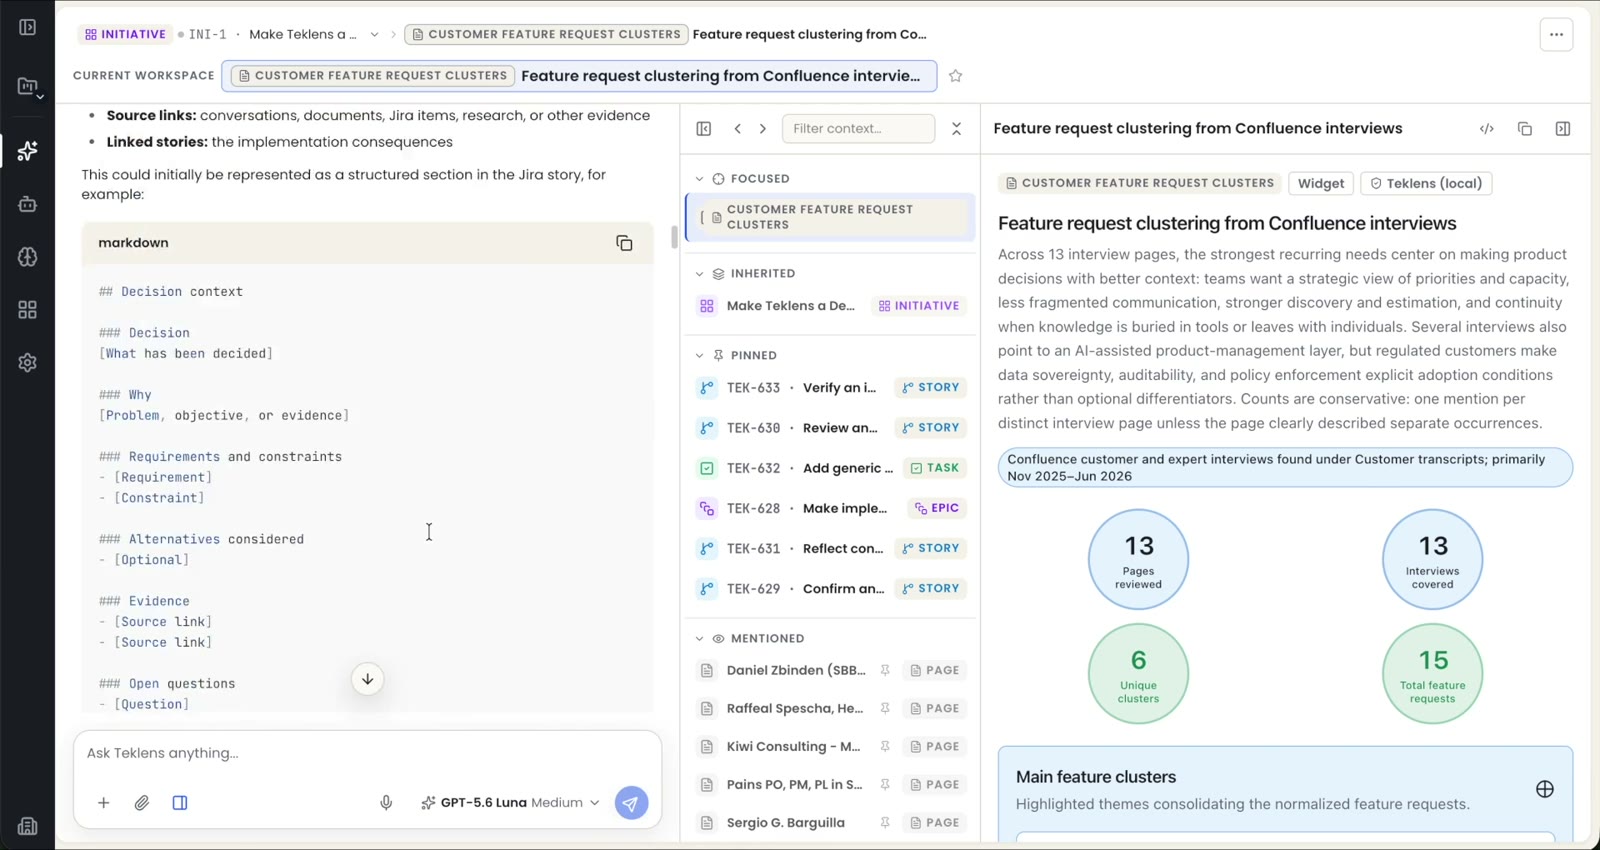Open the robot agents sidebar icon
The width and height of the screenshot is (1600, 850).
pyautogui.click(x=27, y=204)
